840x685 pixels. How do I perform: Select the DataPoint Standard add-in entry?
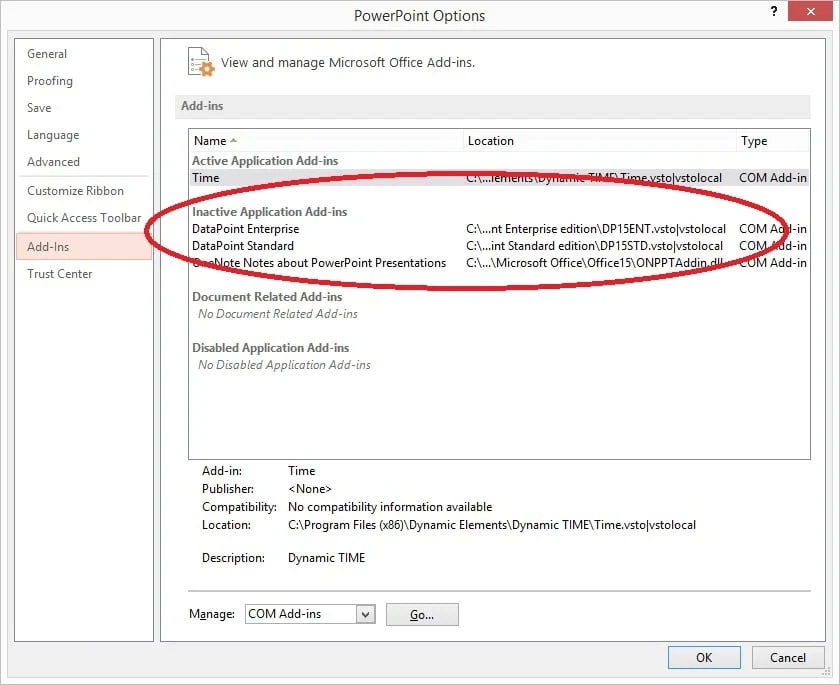coord(243,246)
